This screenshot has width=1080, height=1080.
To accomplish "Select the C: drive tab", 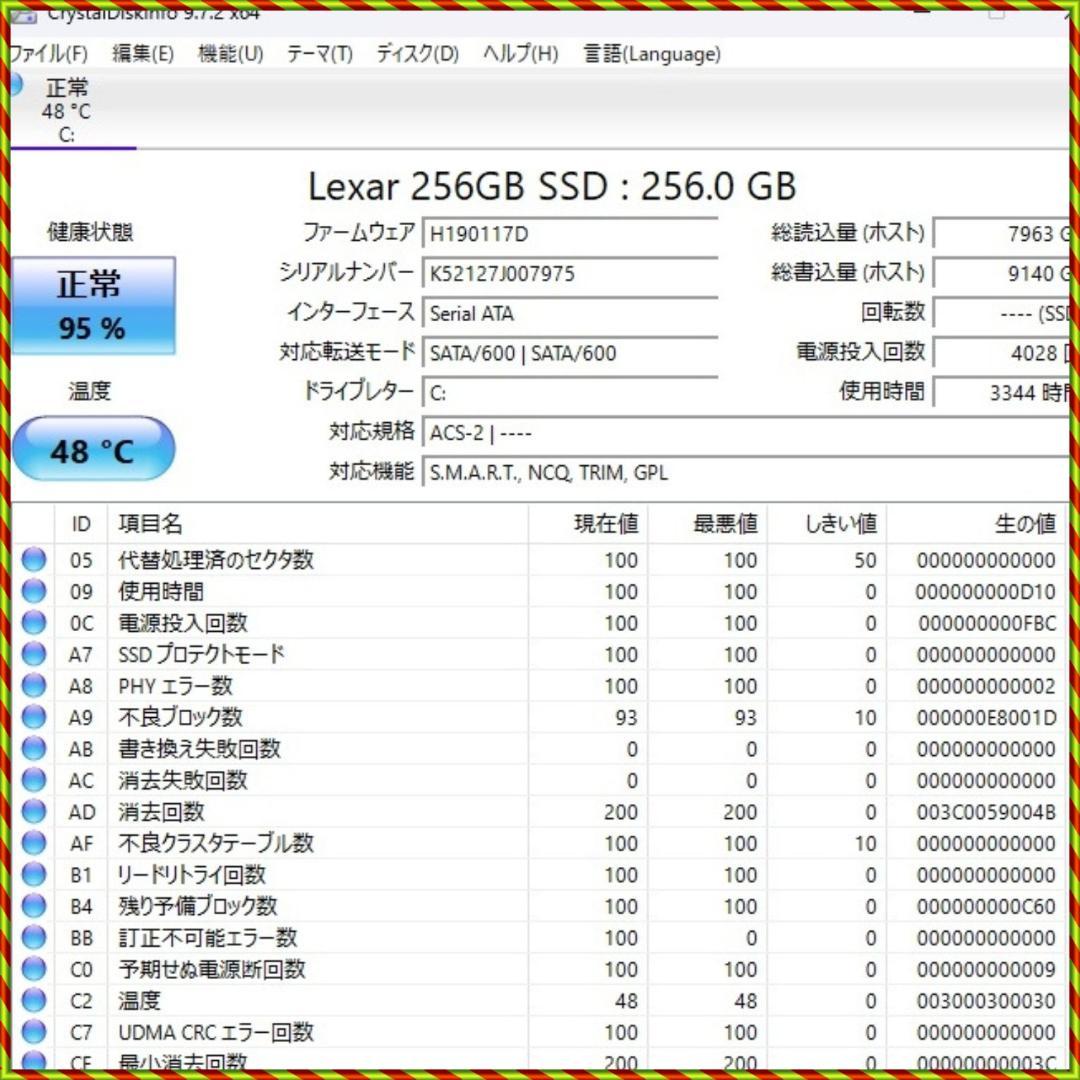I will tap(70, 110).
